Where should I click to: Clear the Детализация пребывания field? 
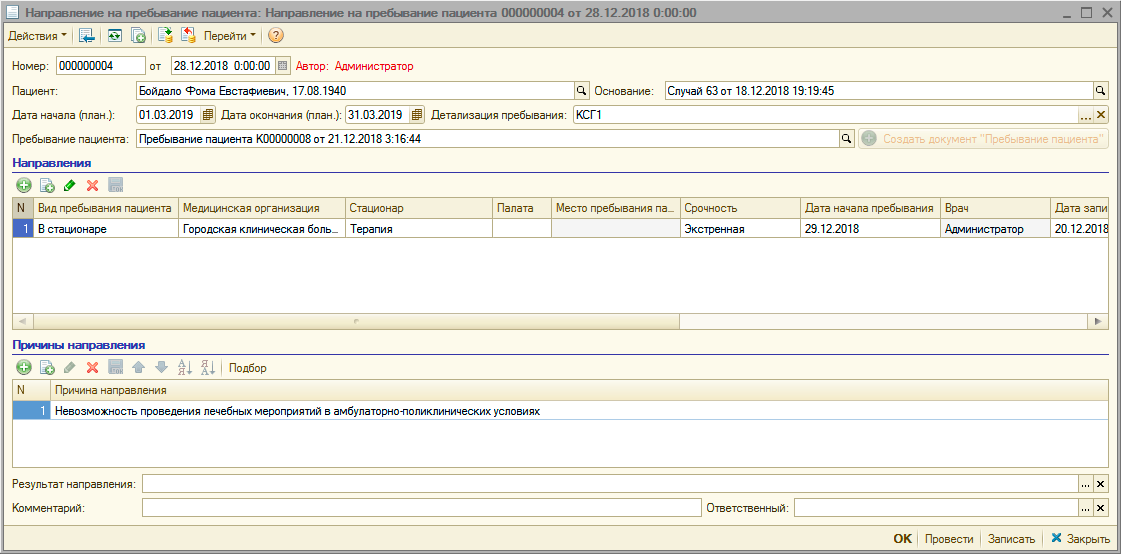tap(1101, 115)
